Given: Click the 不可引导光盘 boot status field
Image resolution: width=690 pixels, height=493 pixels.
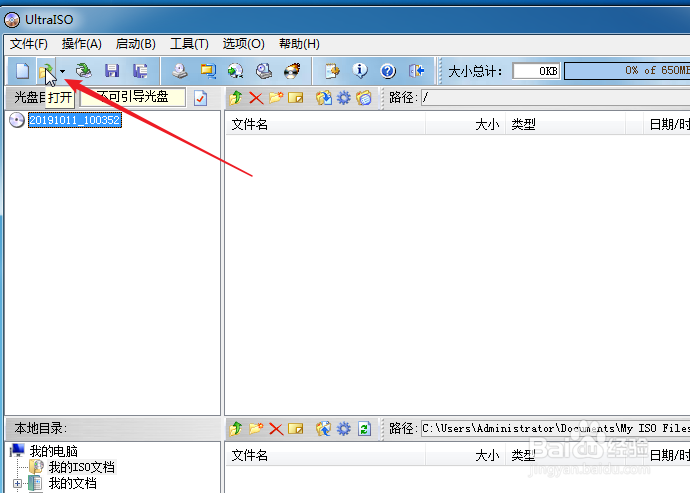Looking at the screenshot, I should pyautogui.click(x=132, y=97).
